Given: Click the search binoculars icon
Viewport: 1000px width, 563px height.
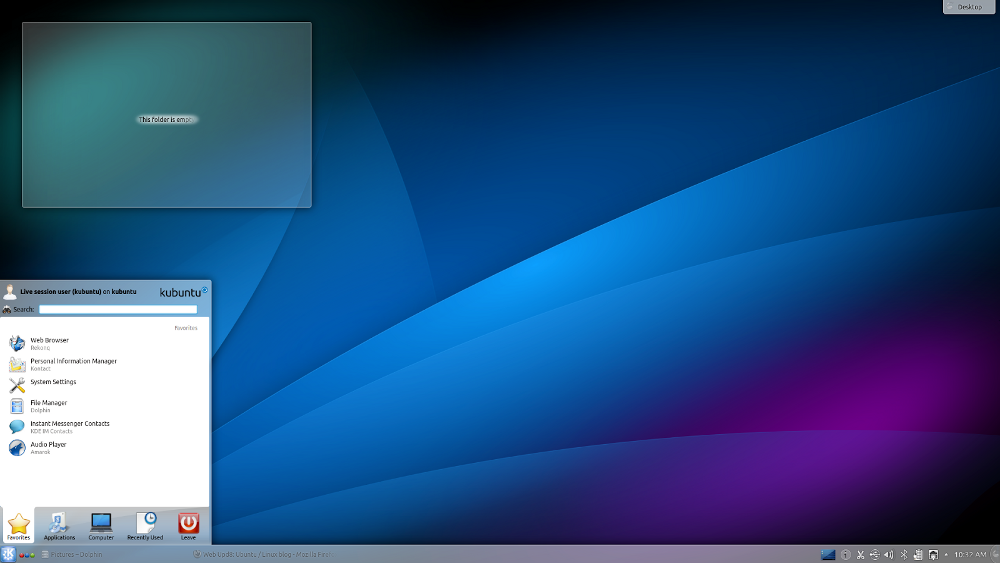Looking at the screenshot, I should pyautogui.click(x=7, y=309).
